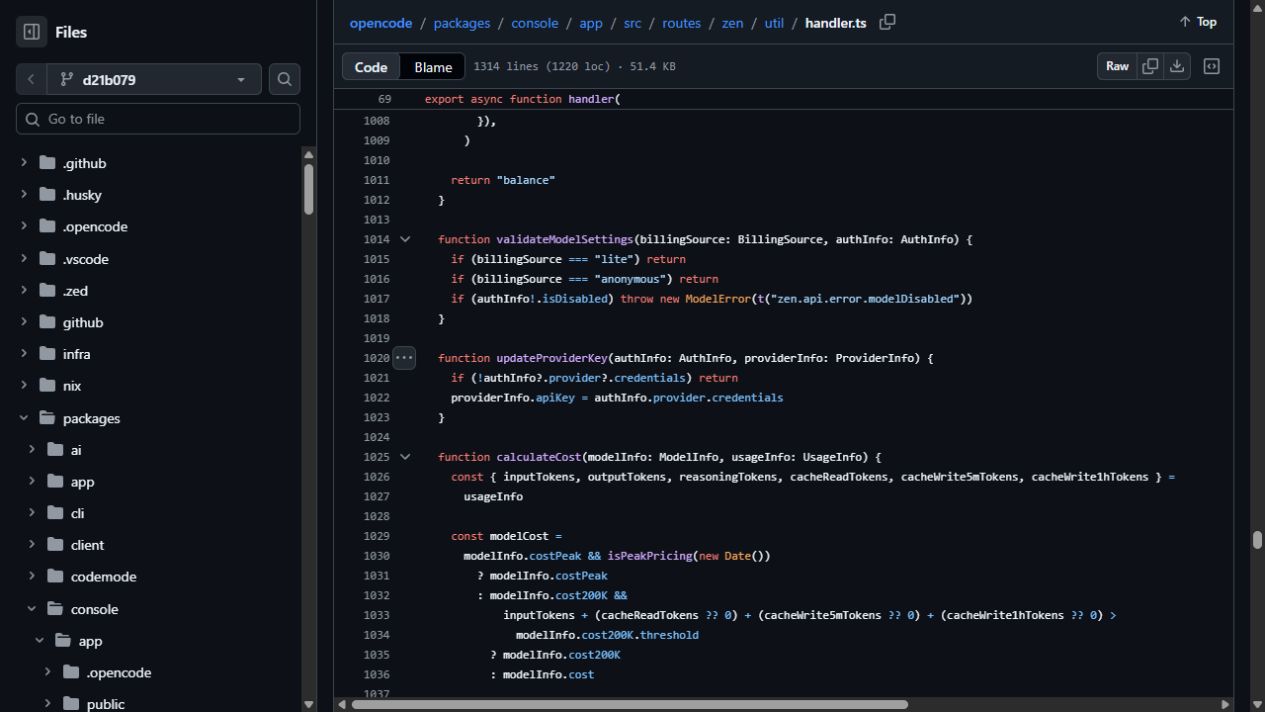
Task: Collapse the console folder chevron
Action: coord(32,609)
